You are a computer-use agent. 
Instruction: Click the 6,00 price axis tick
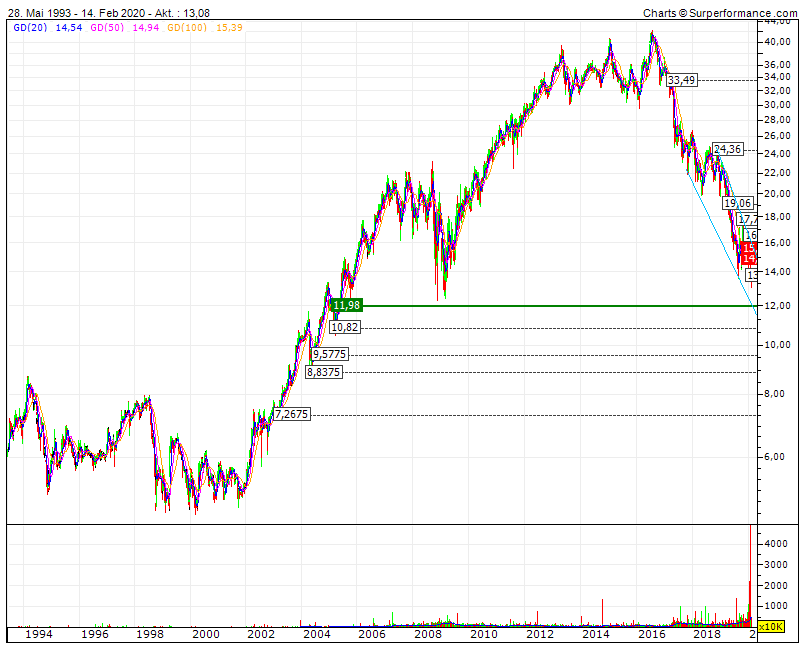click(775, 457)
